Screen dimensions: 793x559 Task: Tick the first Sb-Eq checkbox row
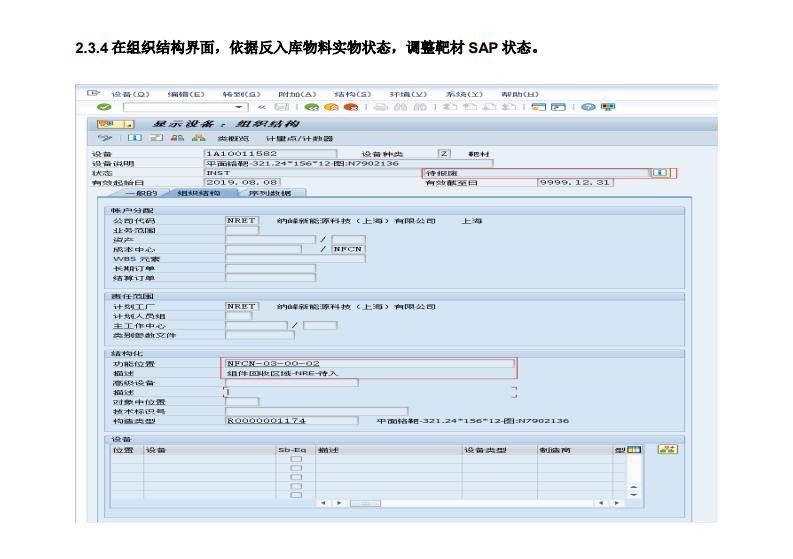(295, 461)
